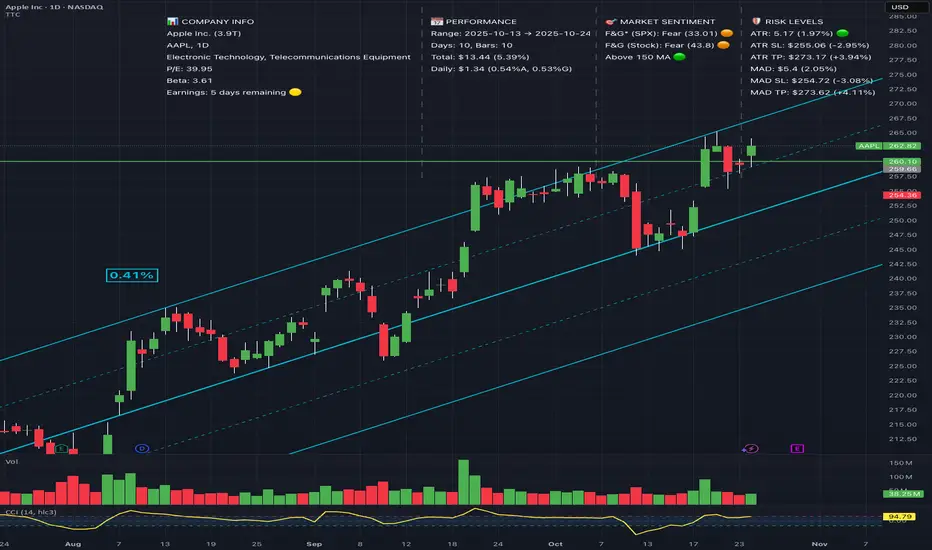
Task: Click the orange F&G (SPX) fear dot
Action: pos(726,33)
